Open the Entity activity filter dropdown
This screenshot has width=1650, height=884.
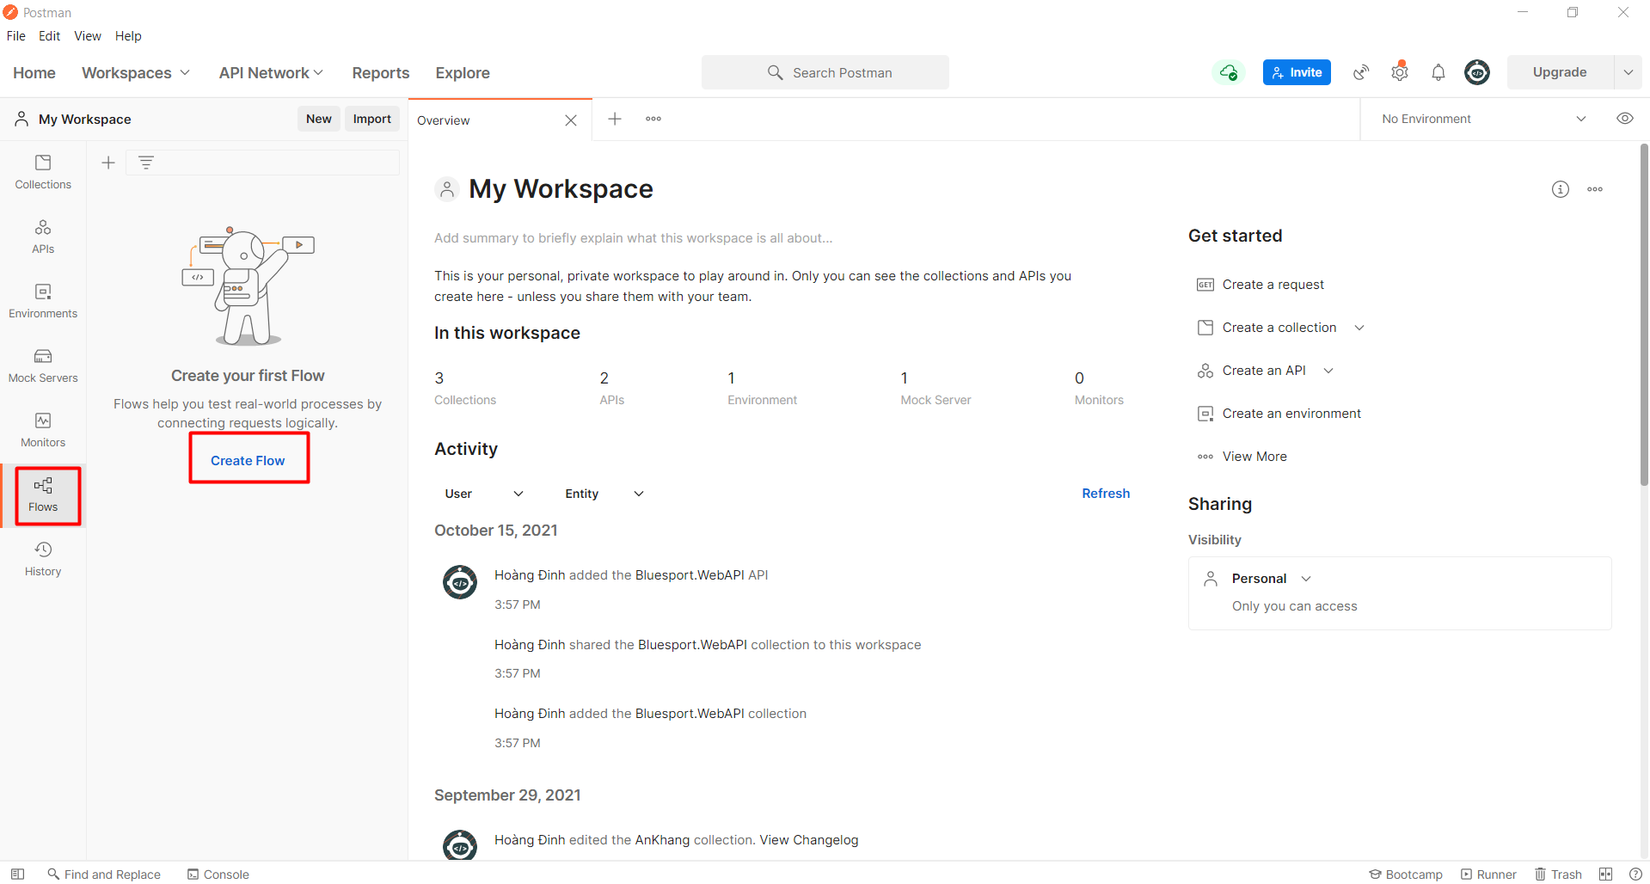[604, 494]
